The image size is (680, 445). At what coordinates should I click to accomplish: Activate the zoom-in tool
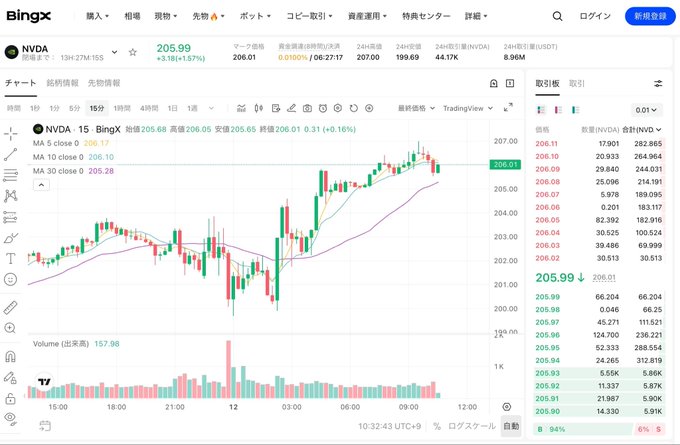click(x=10, y=328)
